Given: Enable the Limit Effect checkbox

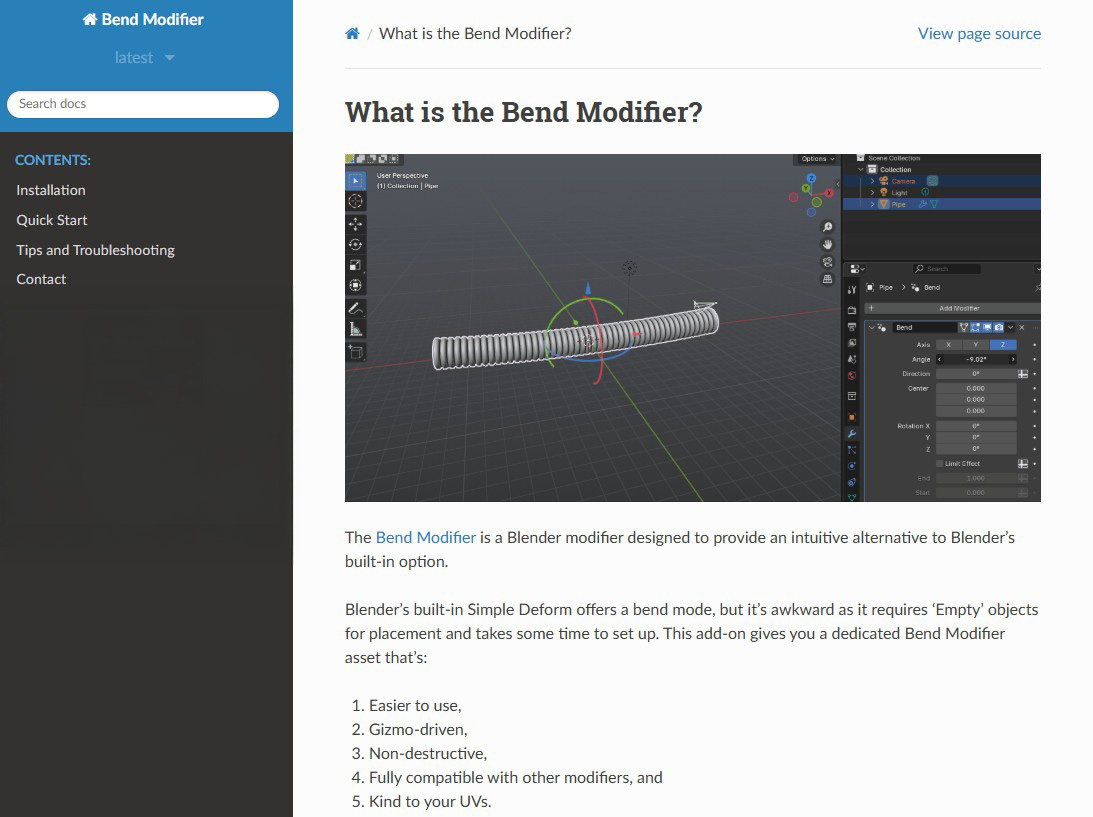Looking at the screenshot, I should [x=940, y=464].
